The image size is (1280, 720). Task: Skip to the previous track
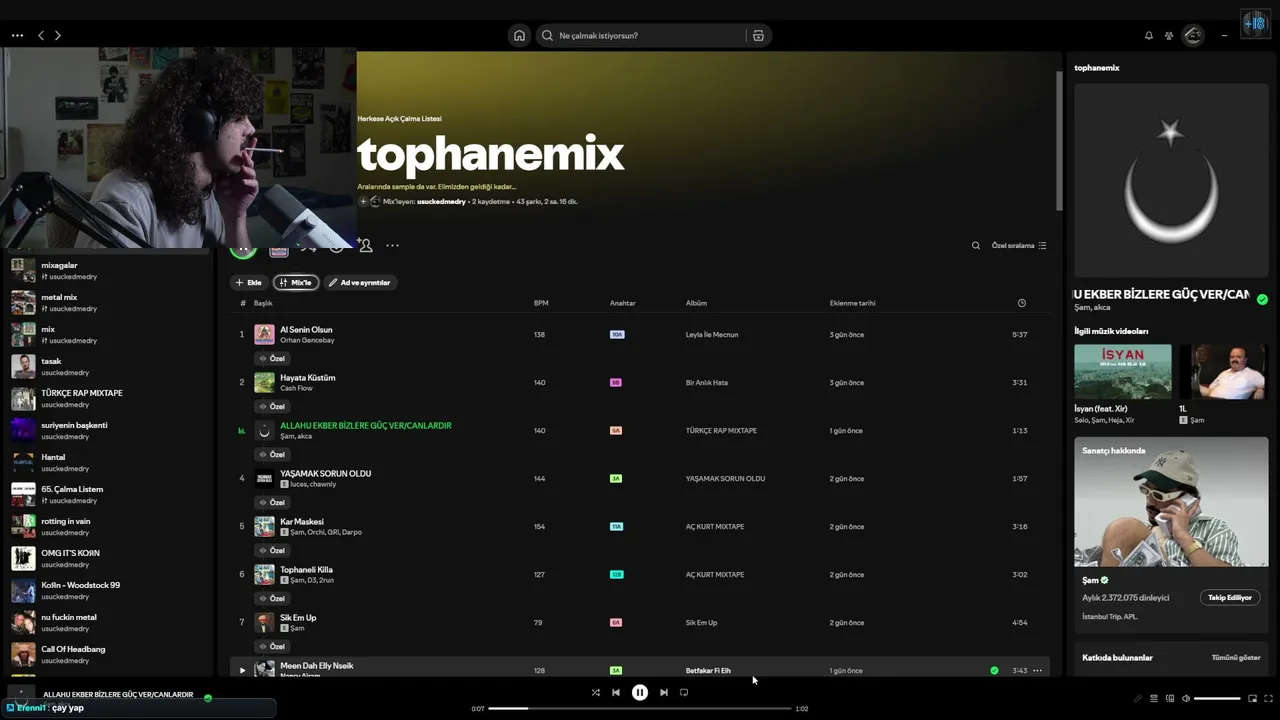[616, 692]
